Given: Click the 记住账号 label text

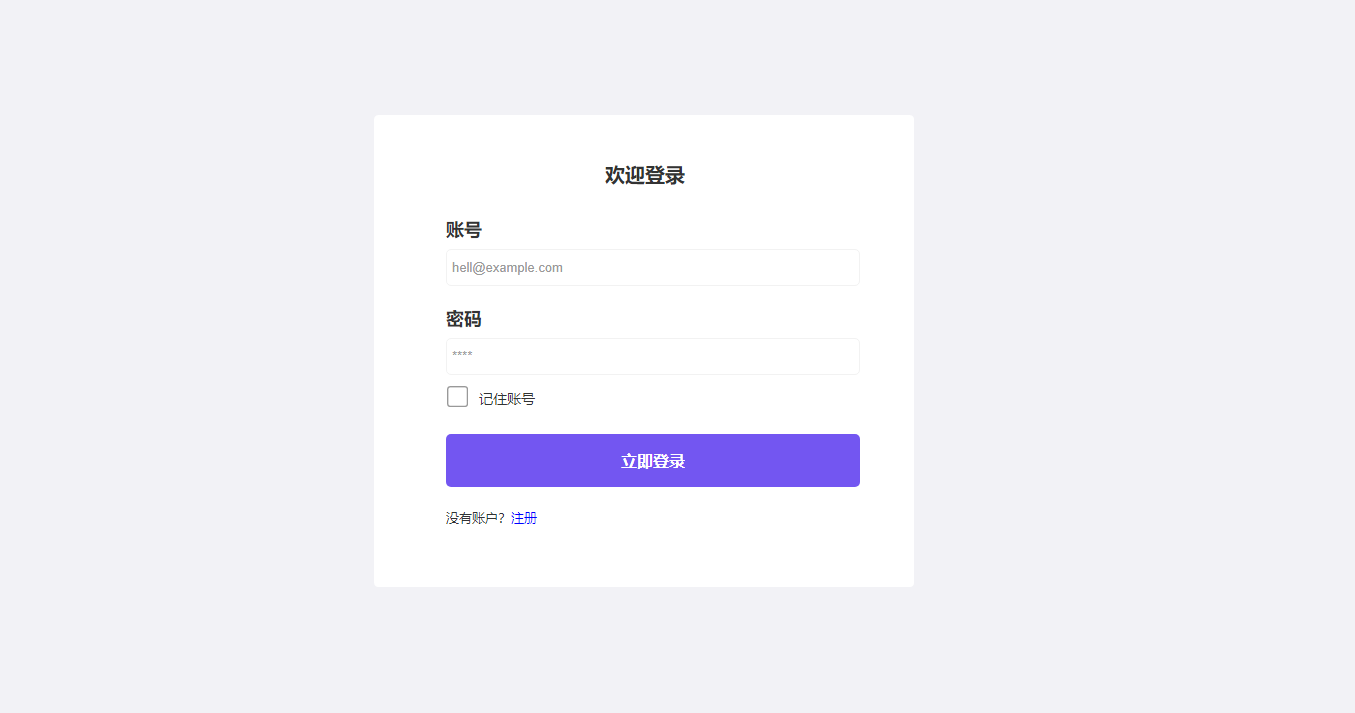Looking at the screenshot, I should [x=507, y=399].
